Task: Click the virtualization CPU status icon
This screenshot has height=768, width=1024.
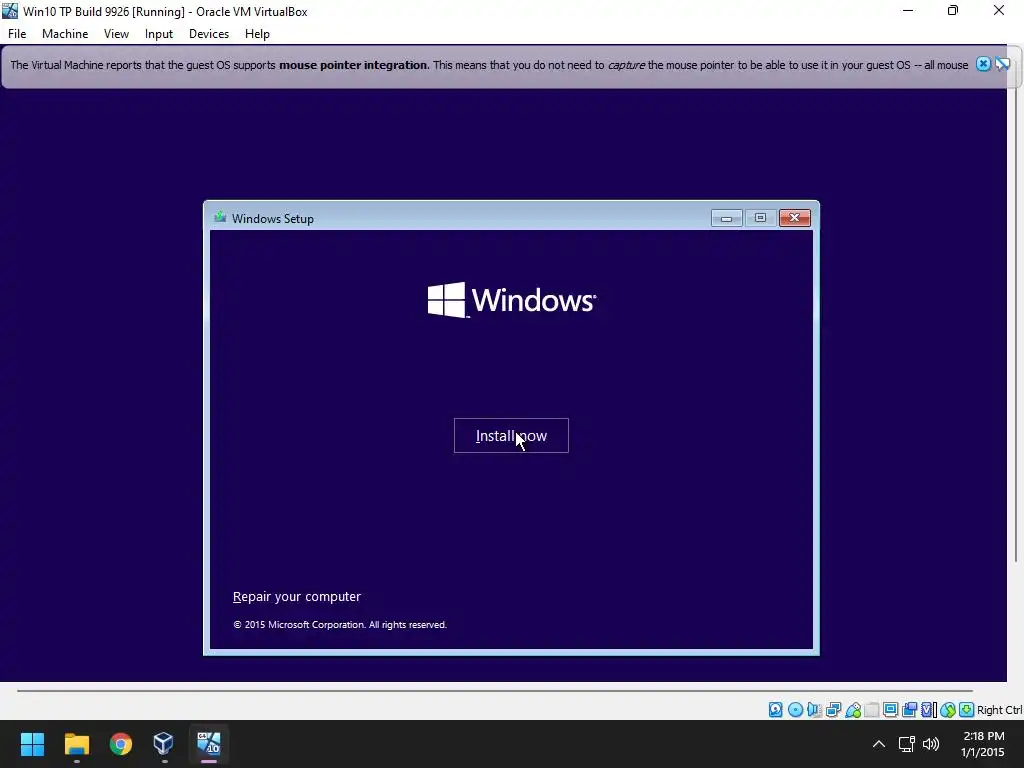Action: click(928, 710)
